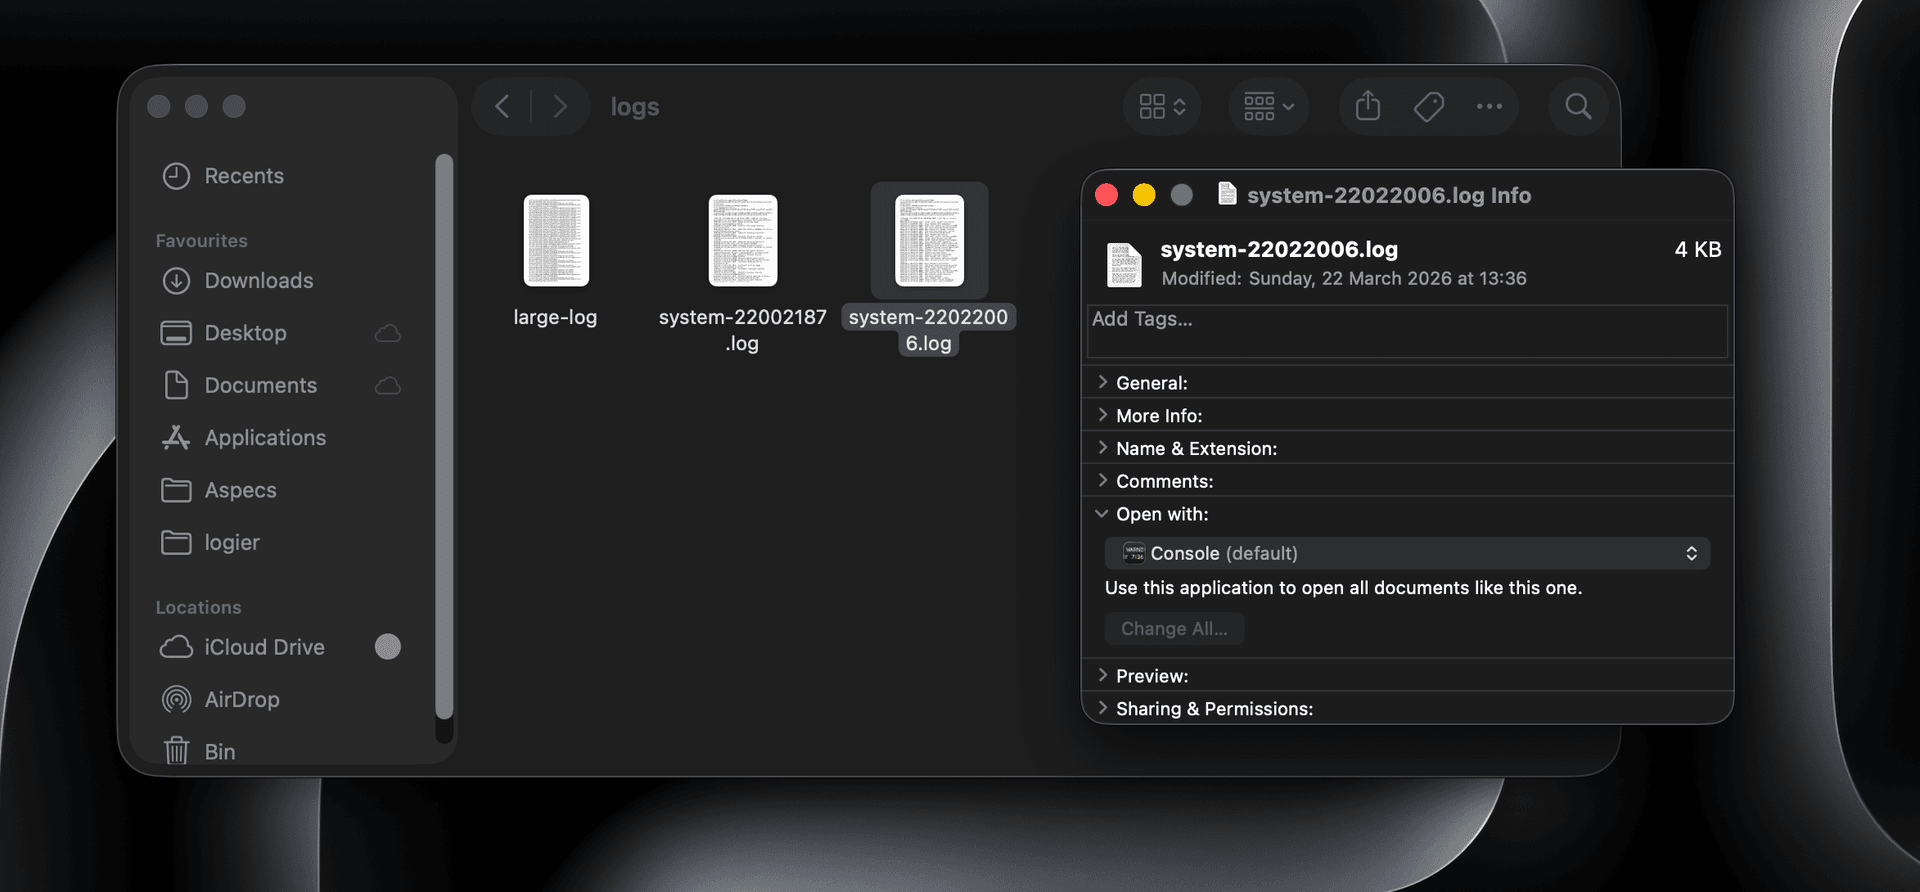Select the system-22022006.log file icon

pos(929,240)
